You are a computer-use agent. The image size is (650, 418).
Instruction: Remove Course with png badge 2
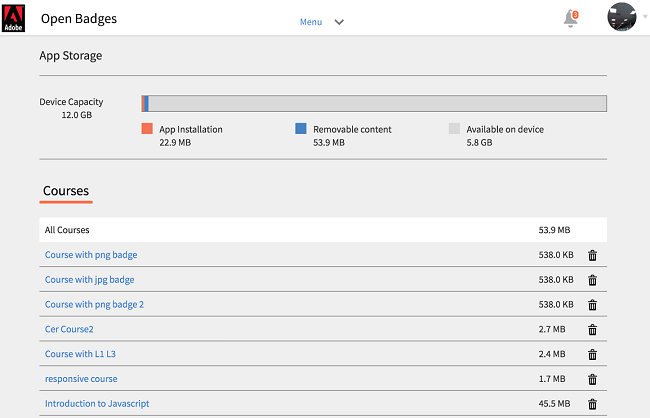point(592,305)
